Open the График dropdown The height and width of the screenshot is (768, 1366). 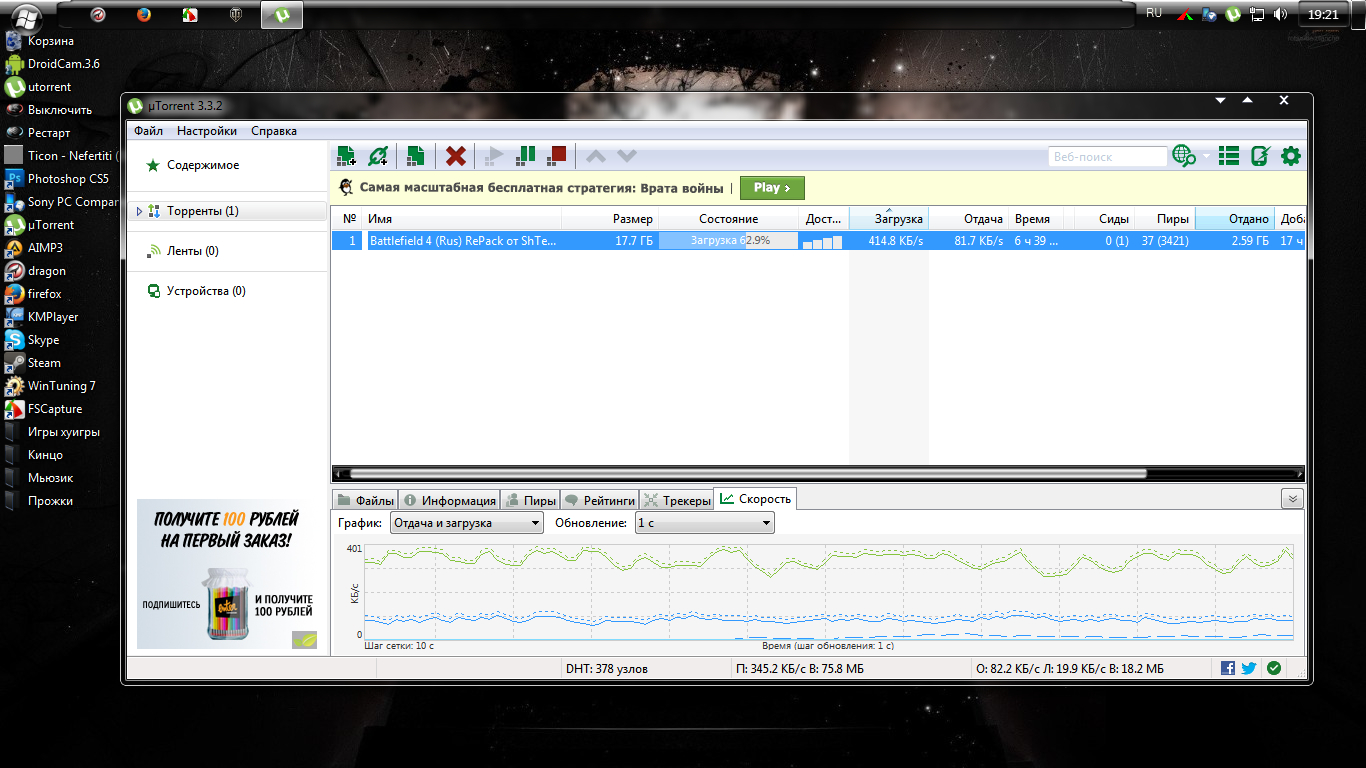466,523
